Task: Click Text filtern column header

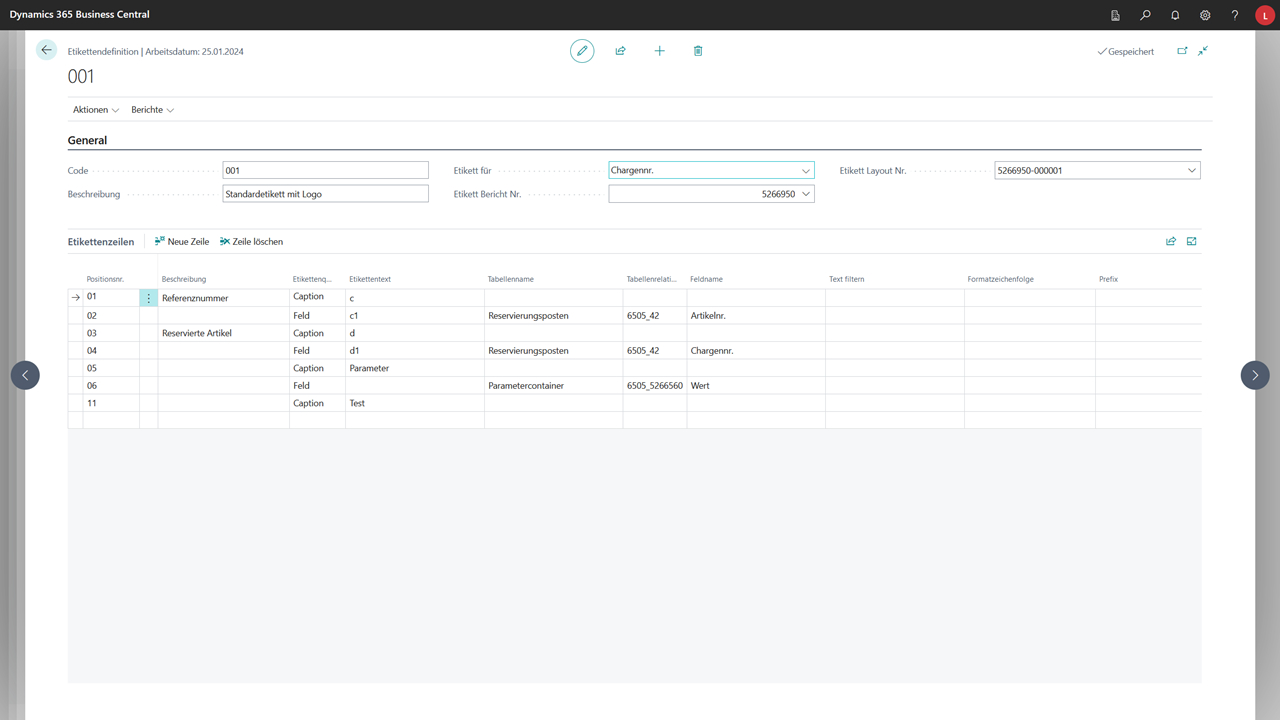Action: coord(846,279)
